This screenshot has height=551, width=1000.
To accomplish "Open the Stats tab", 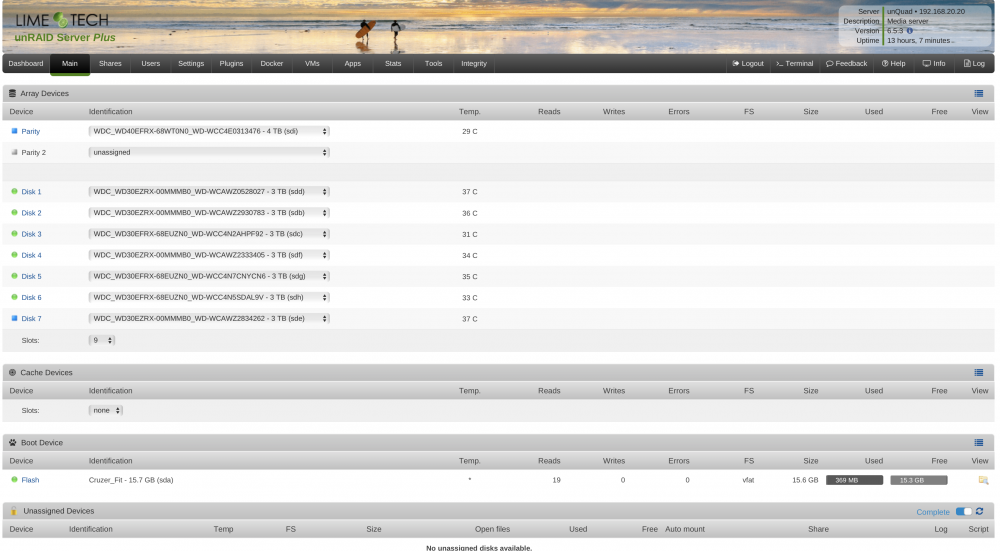I will 393,64.
